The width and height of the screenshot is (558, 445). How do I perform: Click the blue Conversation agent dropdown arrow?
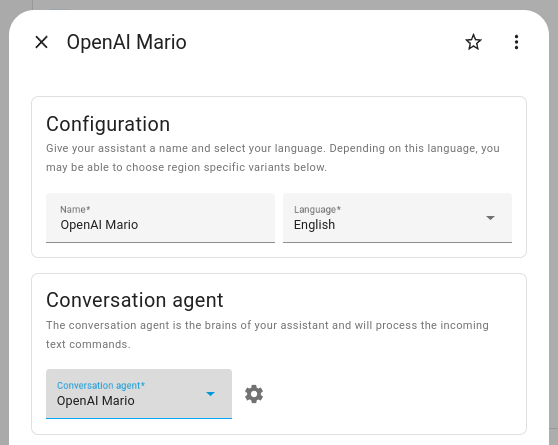(x=210, y=394)
